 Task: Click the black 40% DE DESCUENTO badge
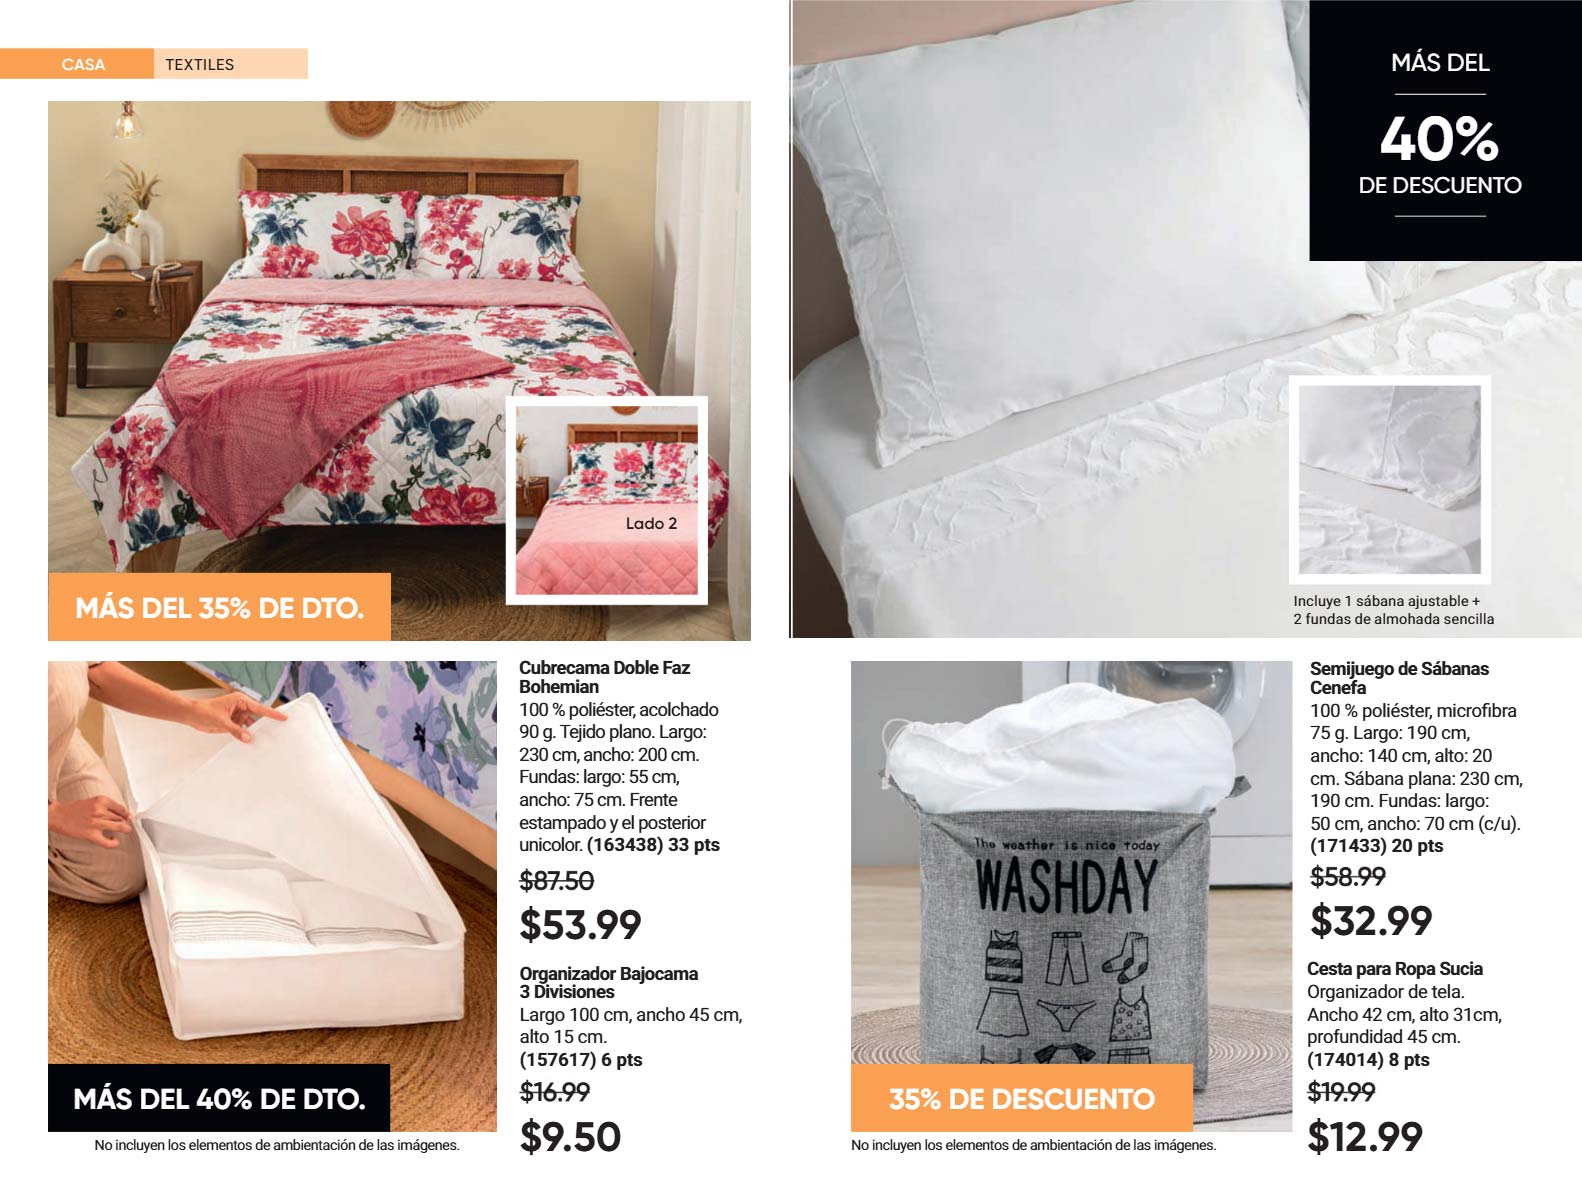point(1440,131)
